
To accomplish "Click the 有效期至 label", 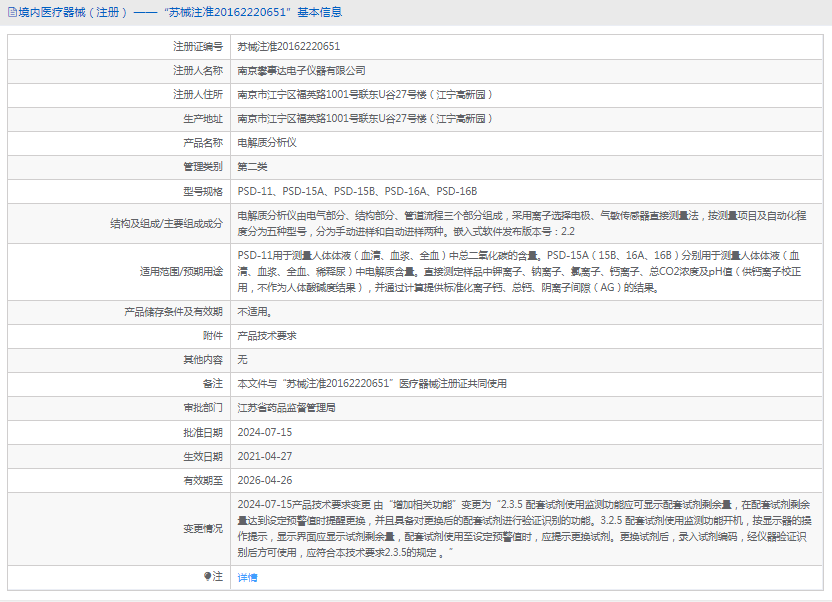I will point(203,481).
